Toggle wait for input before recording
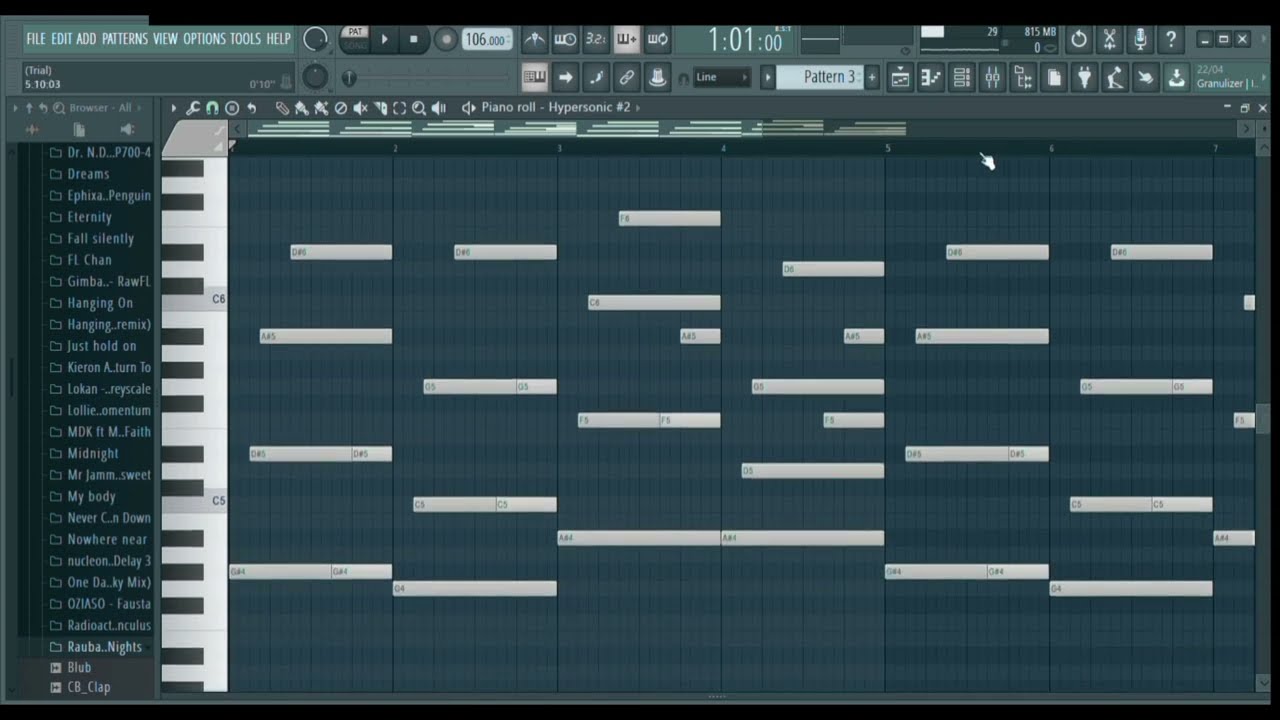 (x=565, y=39)
